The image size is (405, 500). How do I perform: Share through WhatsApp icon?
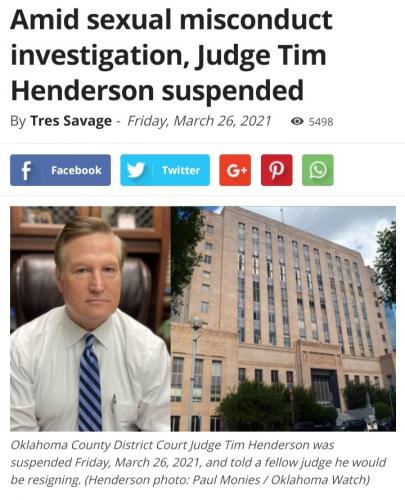coord(318,170)
